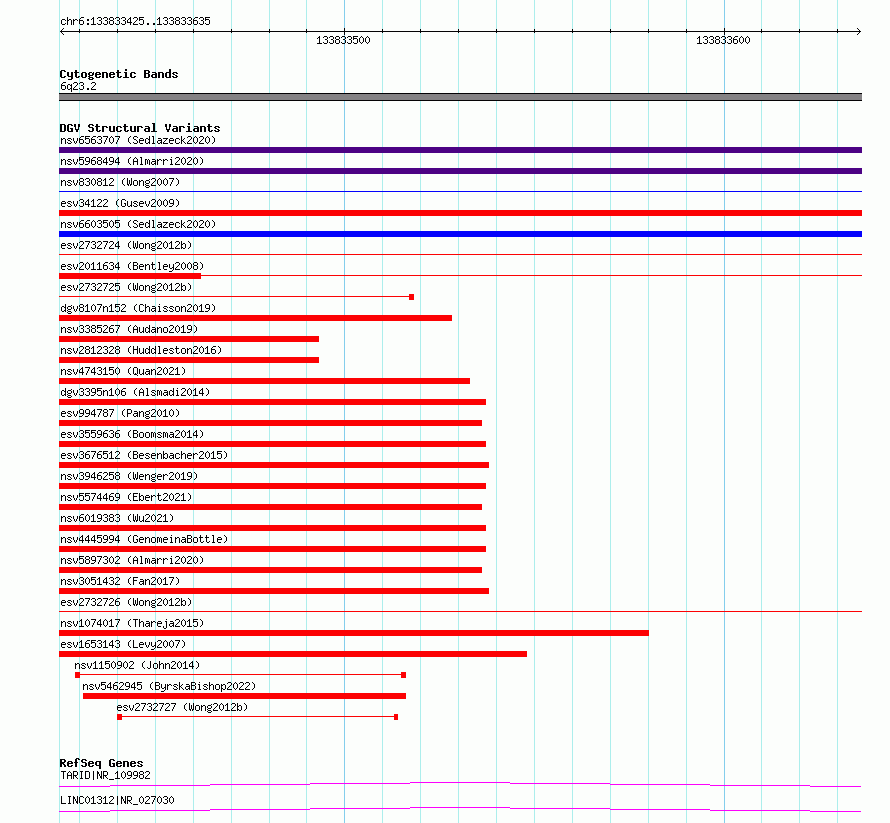Click the blue bar under nsv6603505

click(x=460, y=234)
